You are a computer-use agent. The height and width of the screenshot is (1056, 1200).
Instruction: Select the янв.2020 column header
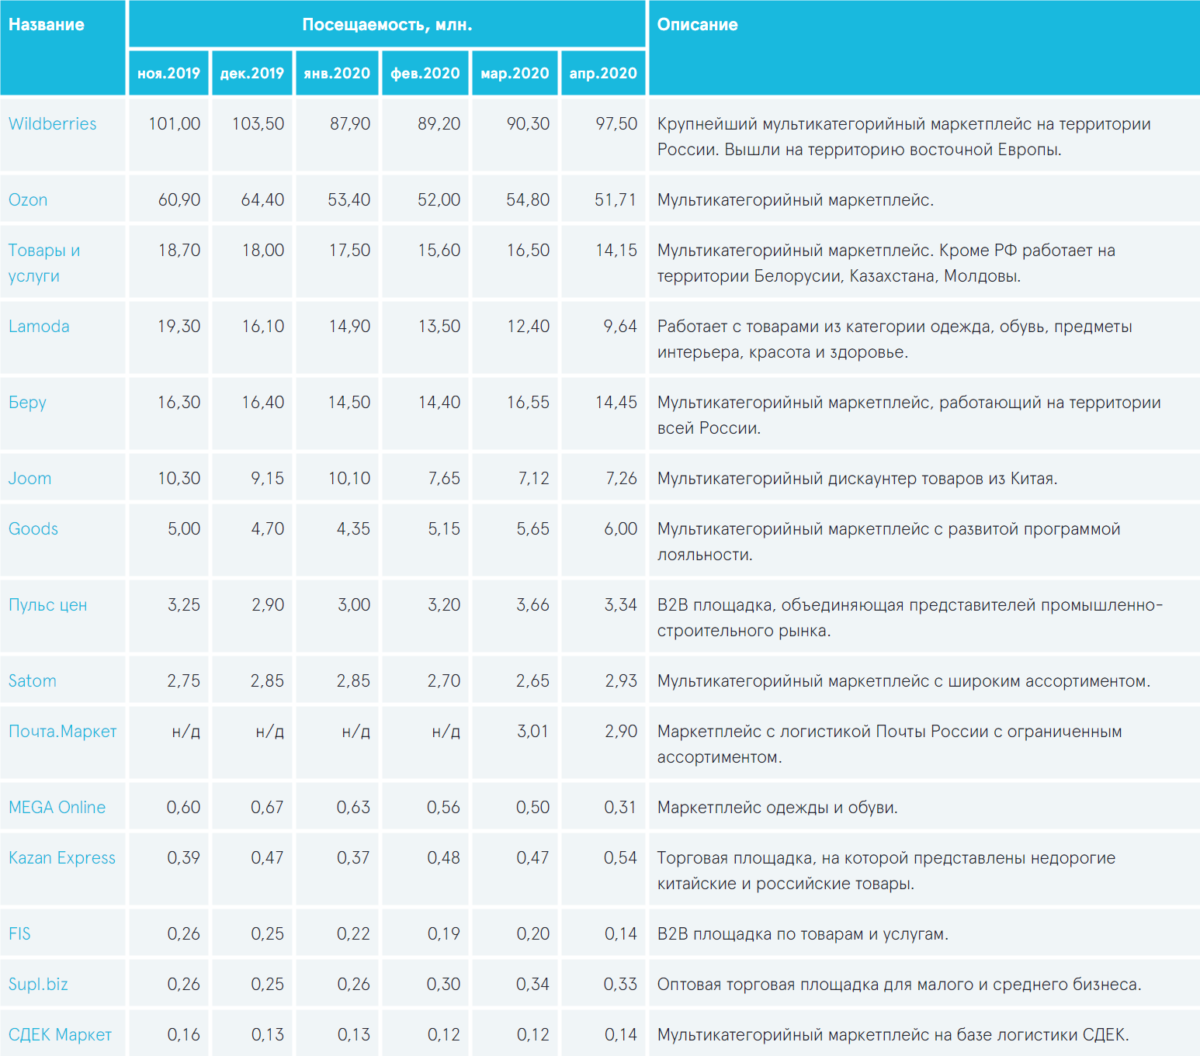(337, 73)
